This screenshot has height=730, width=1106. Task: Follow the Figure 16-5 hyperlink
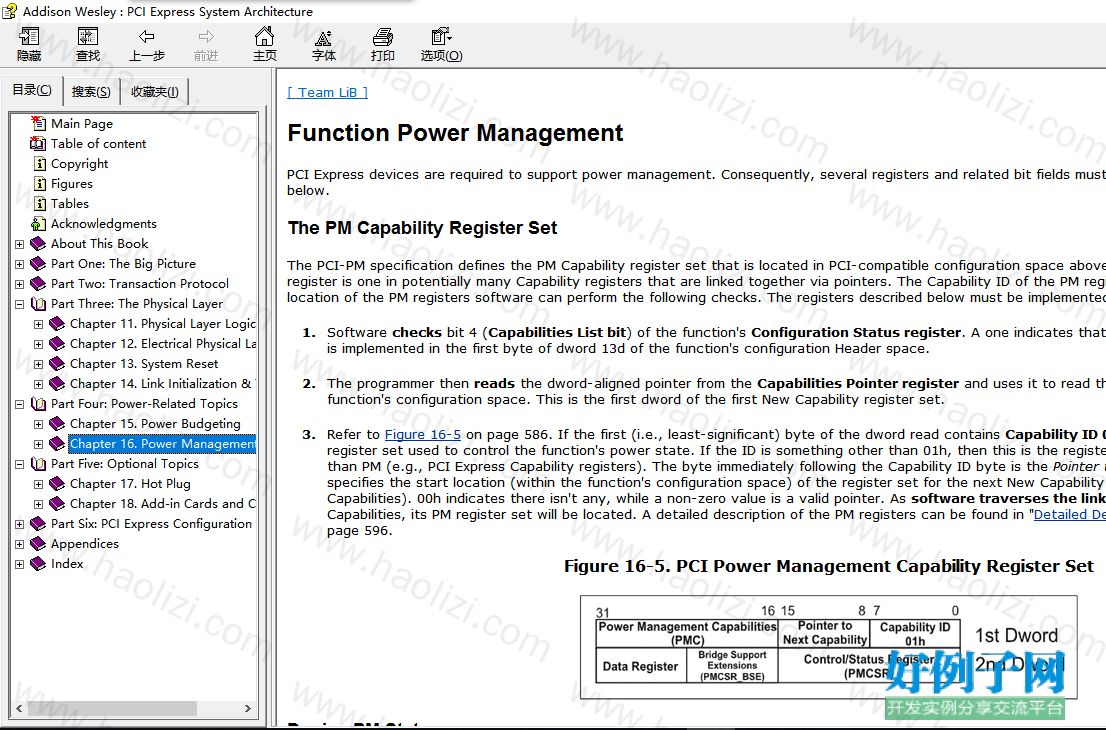(x=423, y=434)
